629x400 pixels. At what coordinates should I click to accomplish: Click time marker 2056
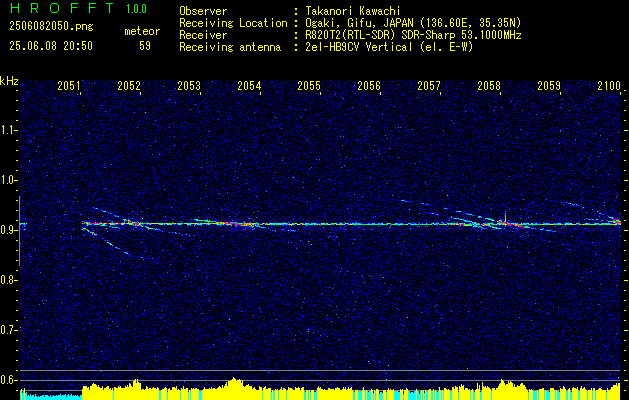[369, 85]
